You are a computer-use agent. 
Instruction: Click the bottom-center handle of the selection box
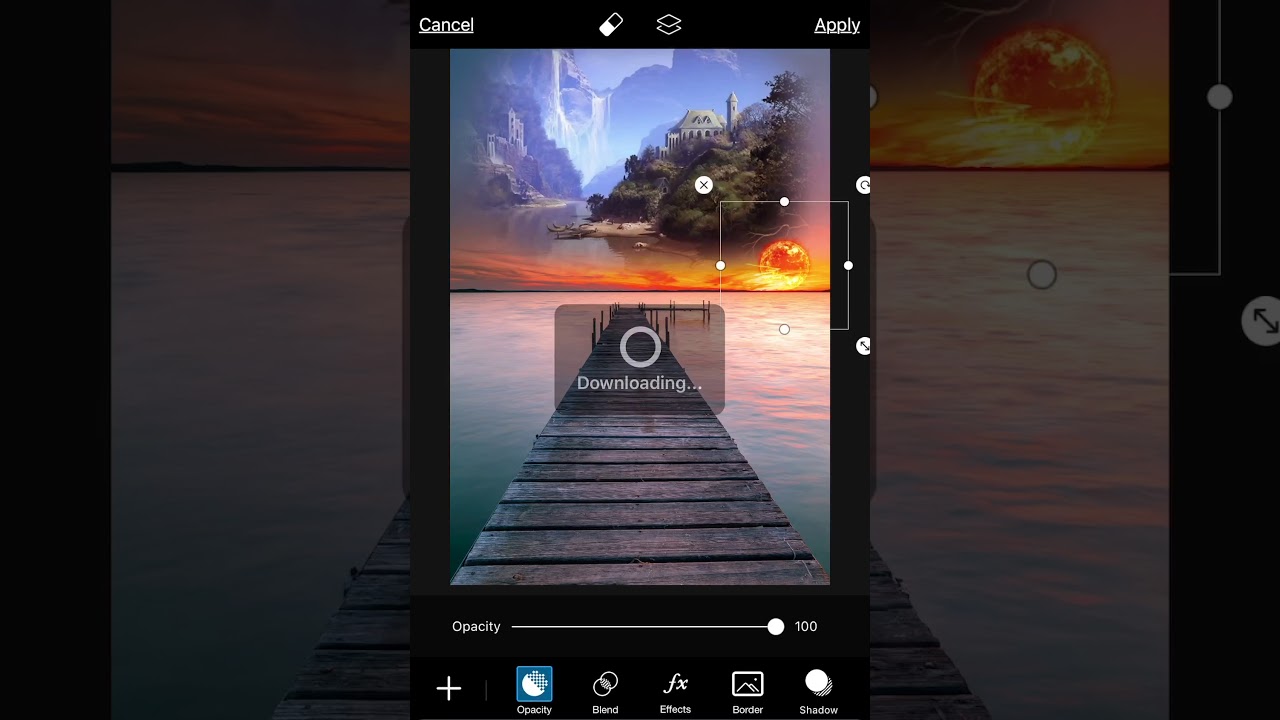(x=784, y=329)
